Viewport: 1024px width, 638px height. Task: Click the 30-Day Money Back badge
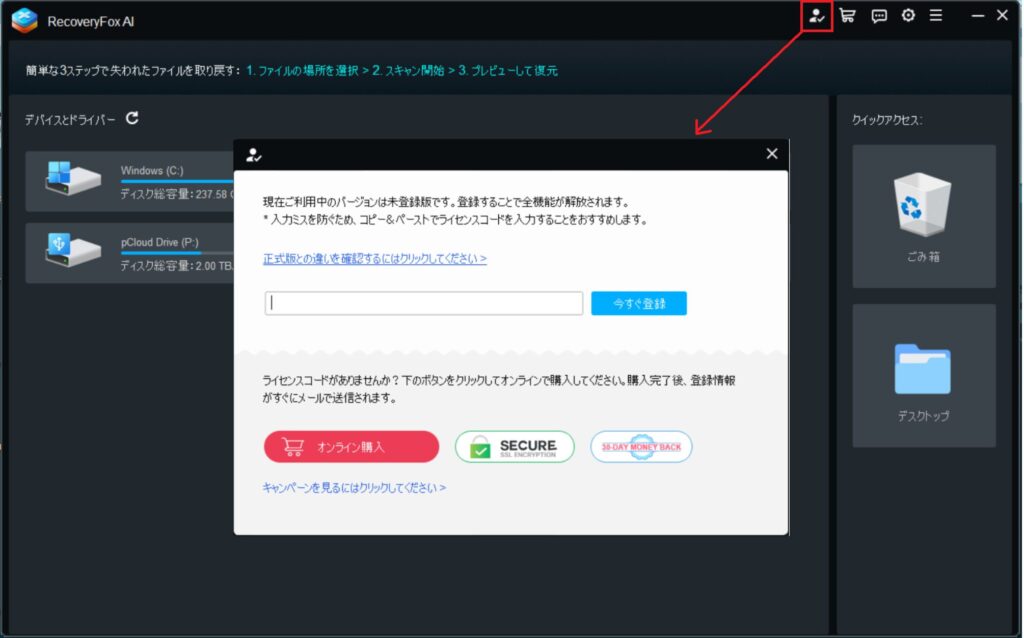click(641, 447)
